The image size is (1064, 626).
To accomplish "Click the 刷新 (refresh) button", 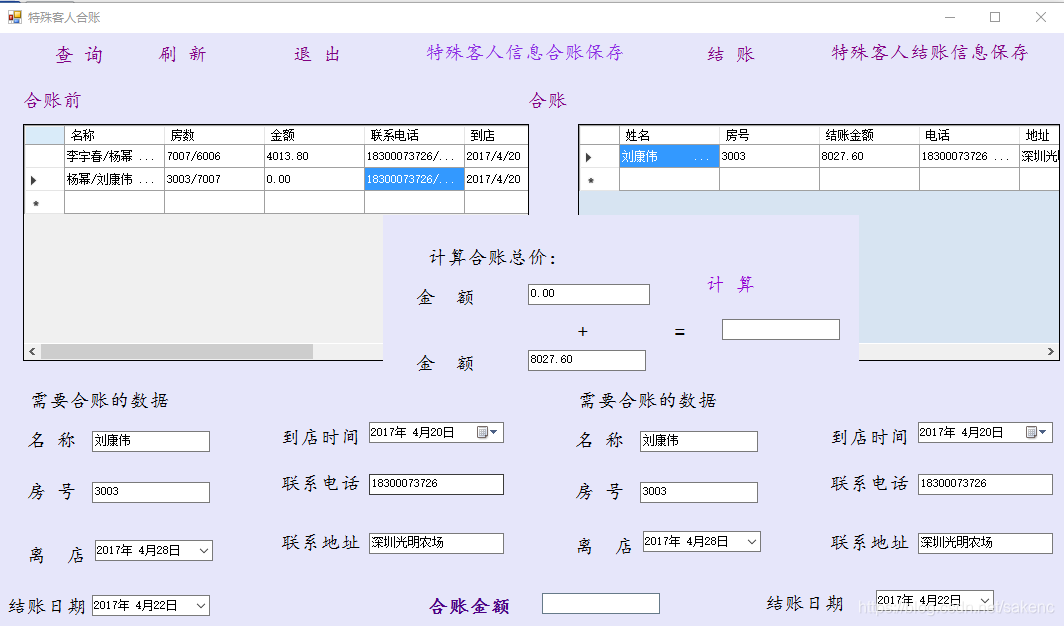I will 182,54.
